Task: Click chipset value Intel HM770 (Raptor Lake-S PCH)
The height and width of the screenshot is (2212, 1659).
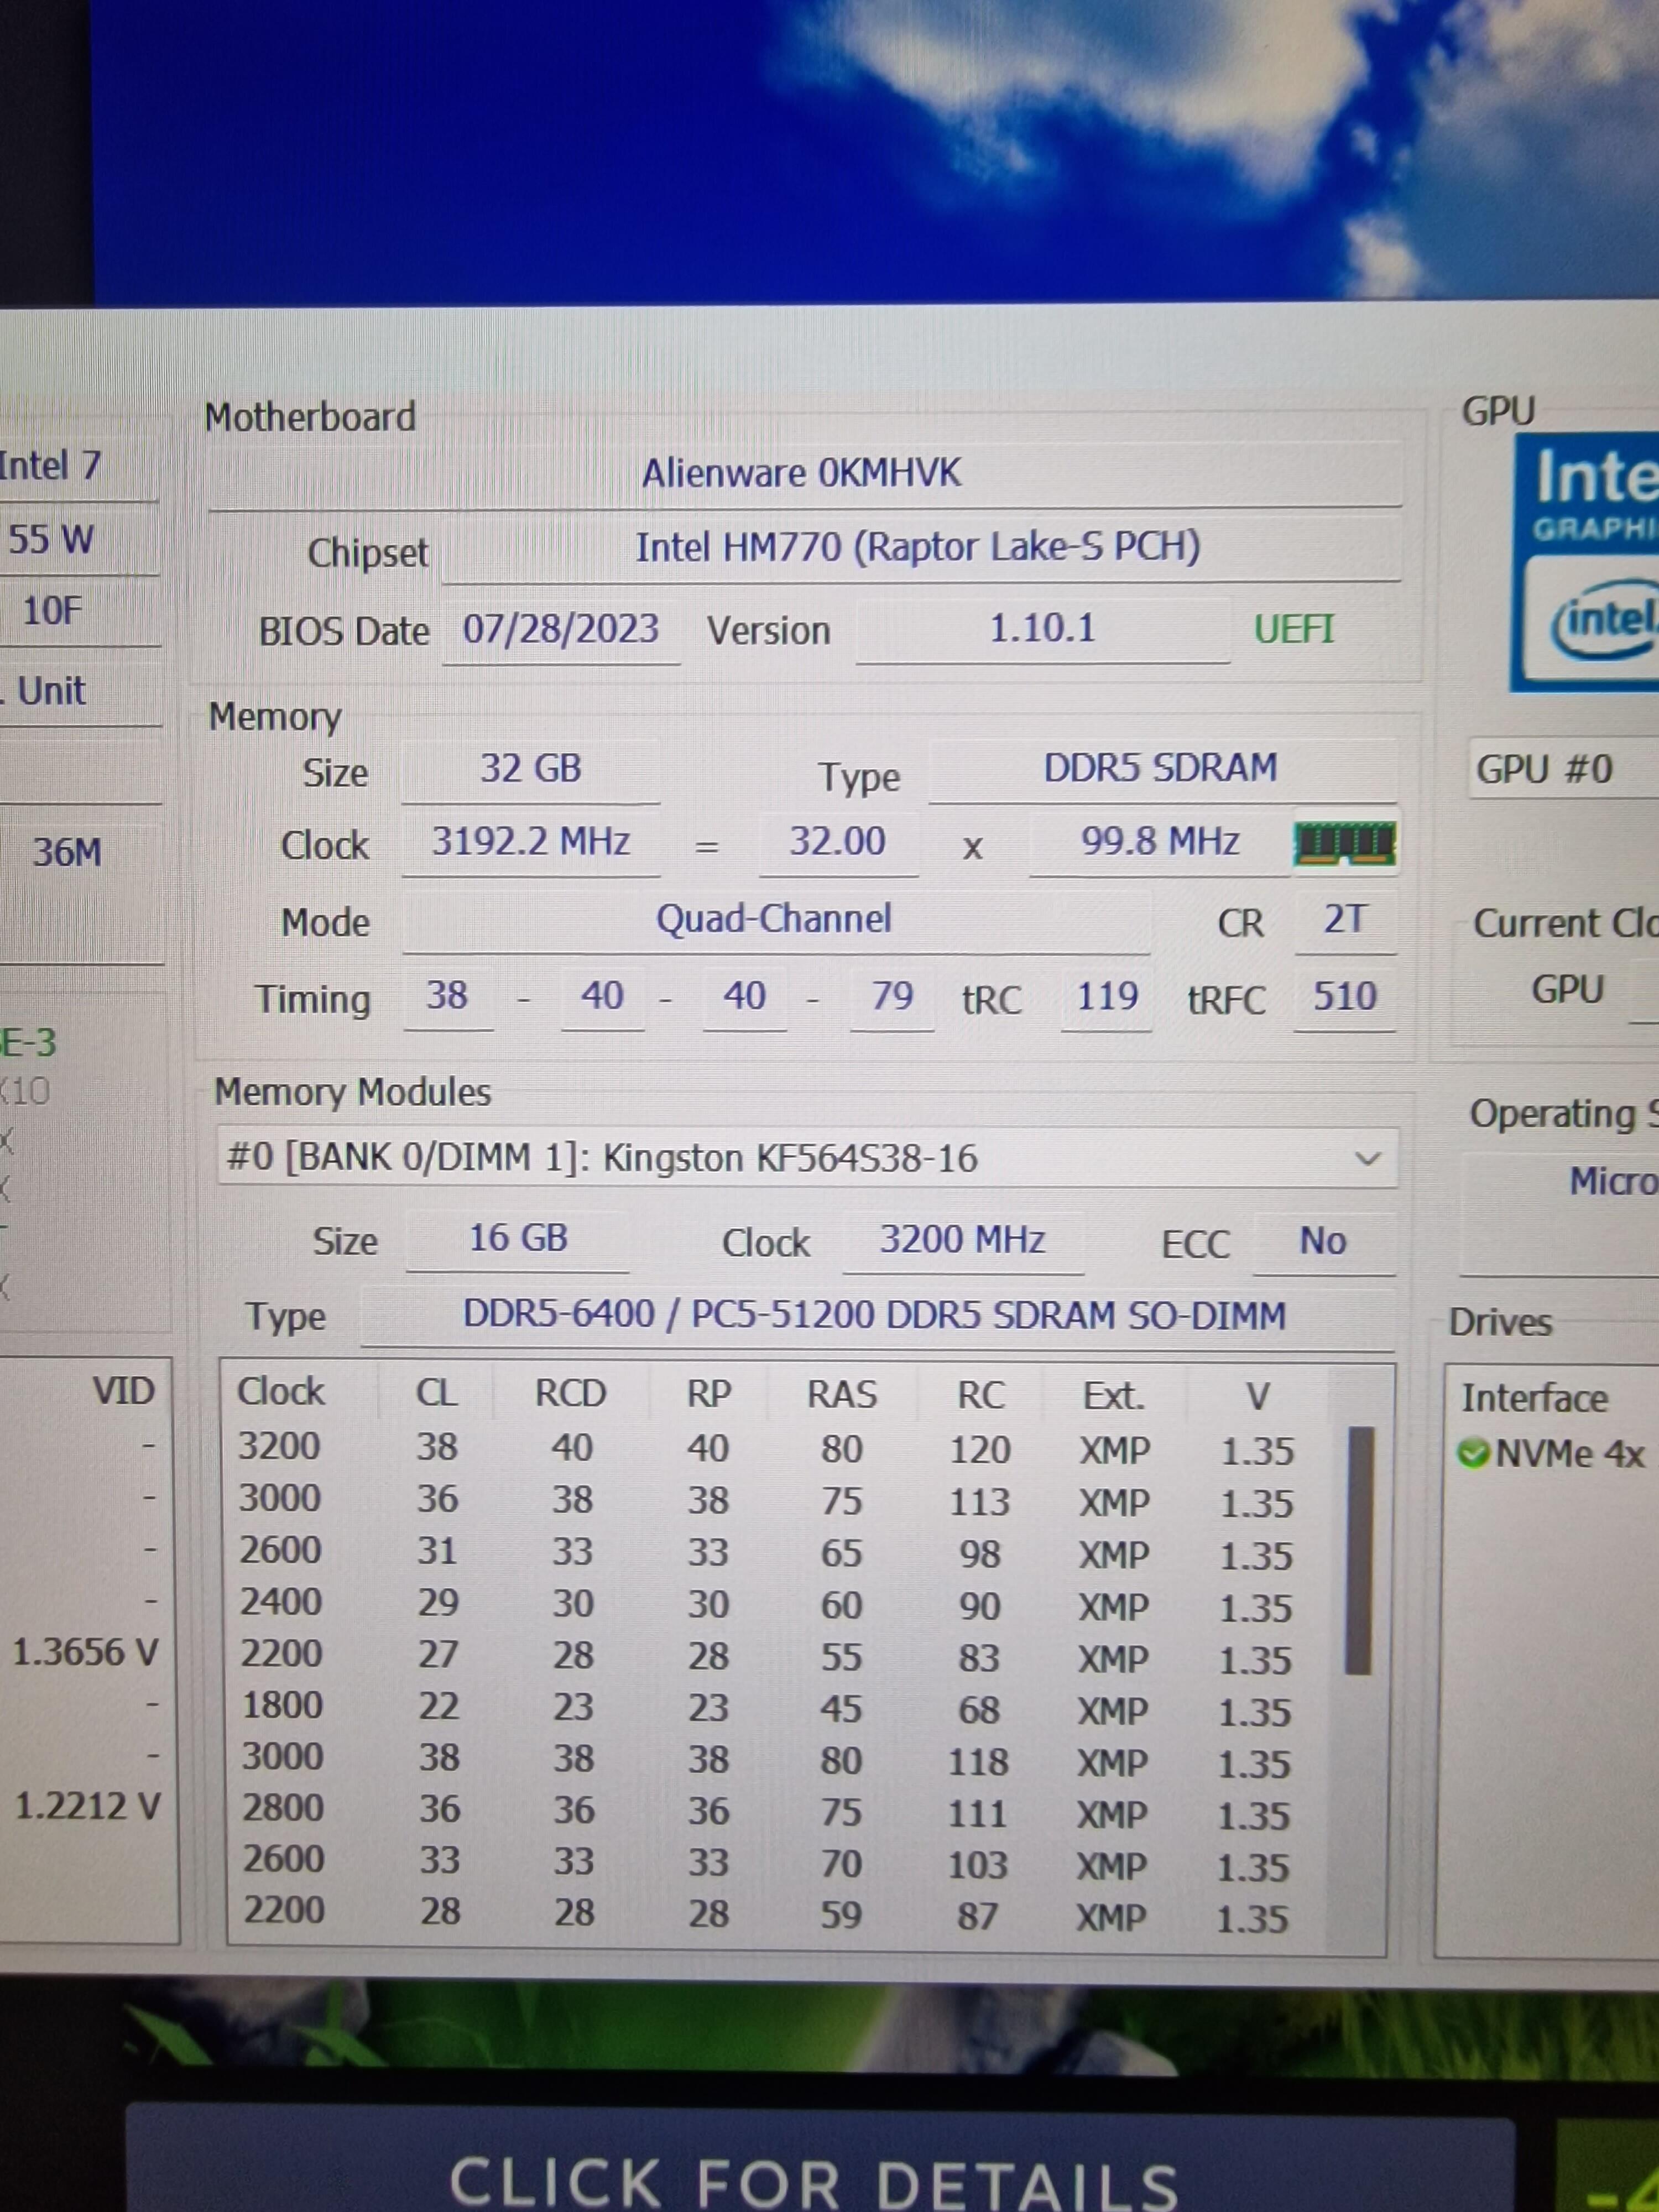Action: tap(919, 547)
